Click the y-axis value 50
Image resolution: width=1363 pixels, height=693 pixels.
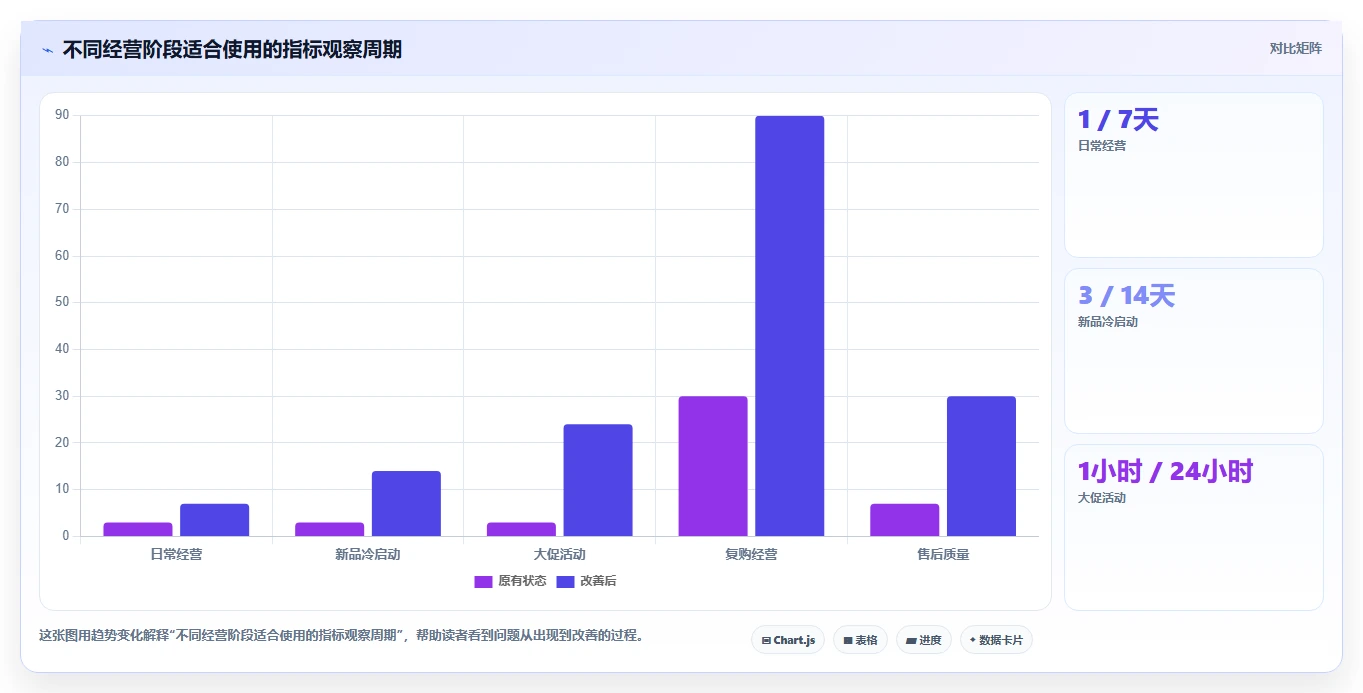[62, 302]
